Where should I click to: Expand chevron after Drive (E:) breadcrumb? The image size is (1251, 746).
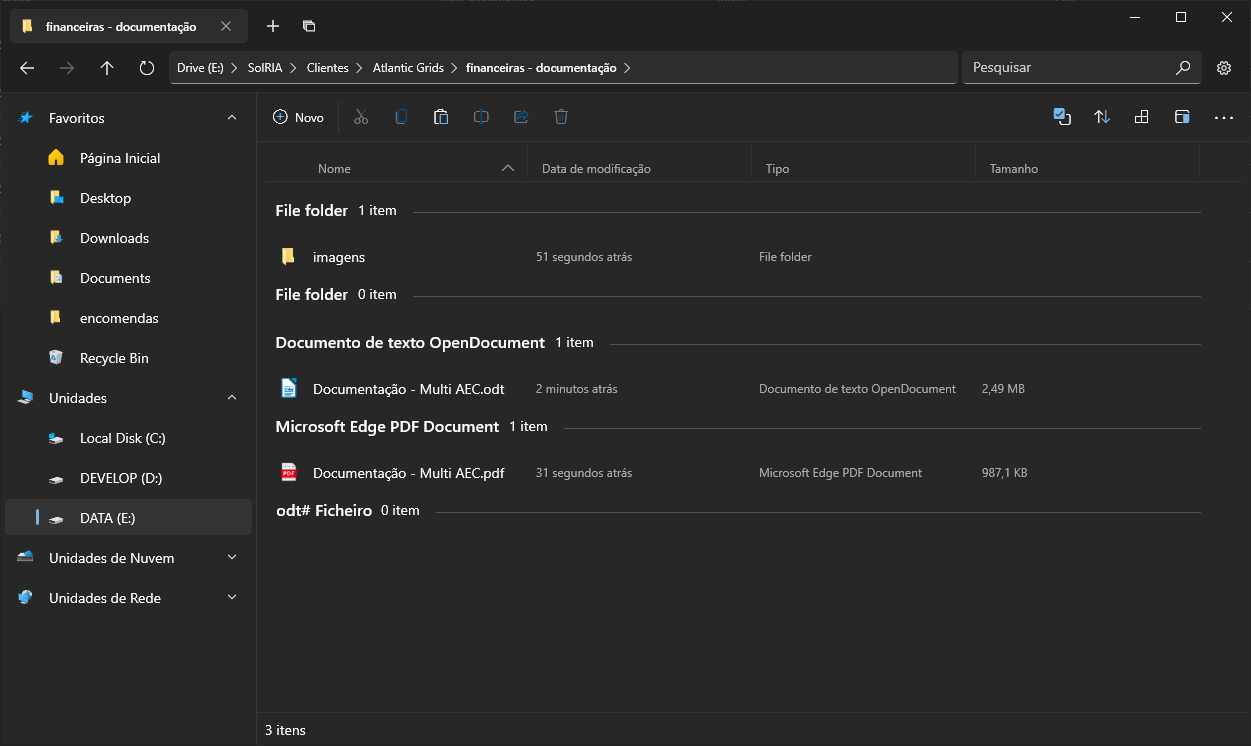[x=235, y=68]
